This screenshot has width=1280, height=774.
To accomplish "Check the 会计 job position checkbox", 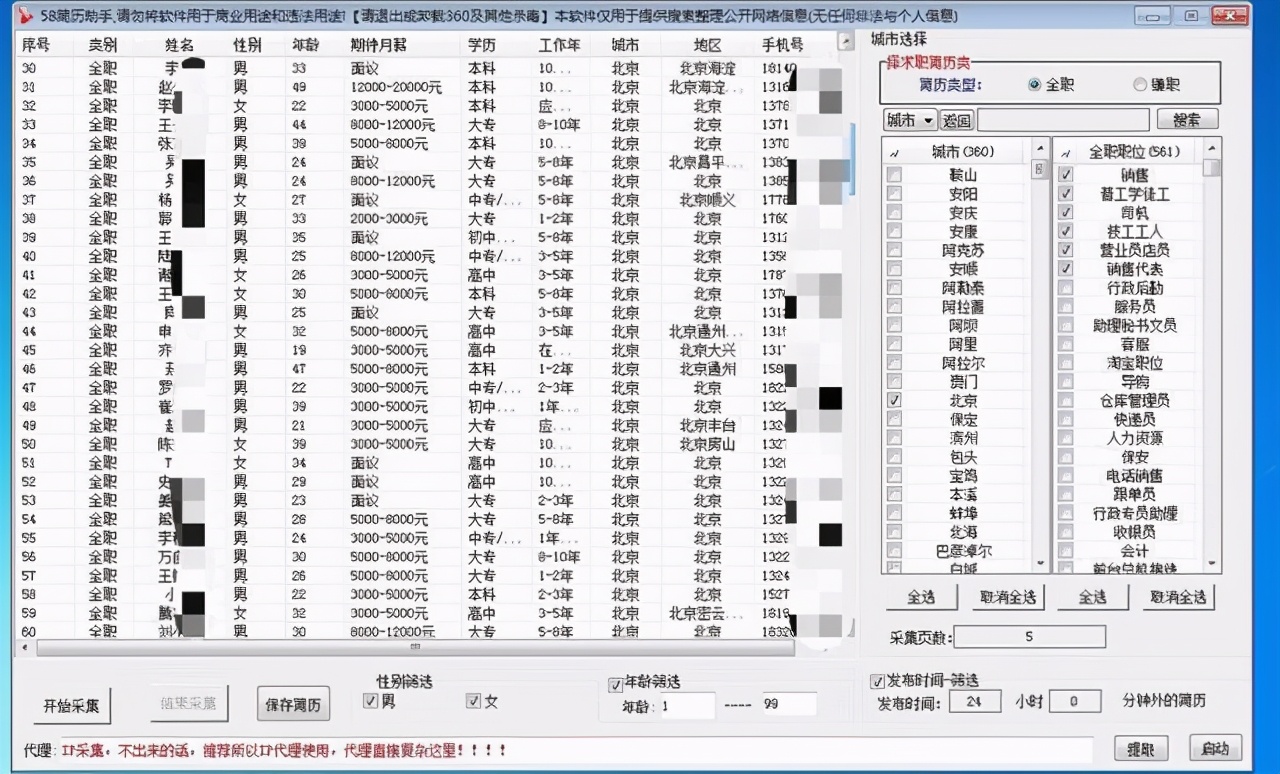I will click(1065, 551).
